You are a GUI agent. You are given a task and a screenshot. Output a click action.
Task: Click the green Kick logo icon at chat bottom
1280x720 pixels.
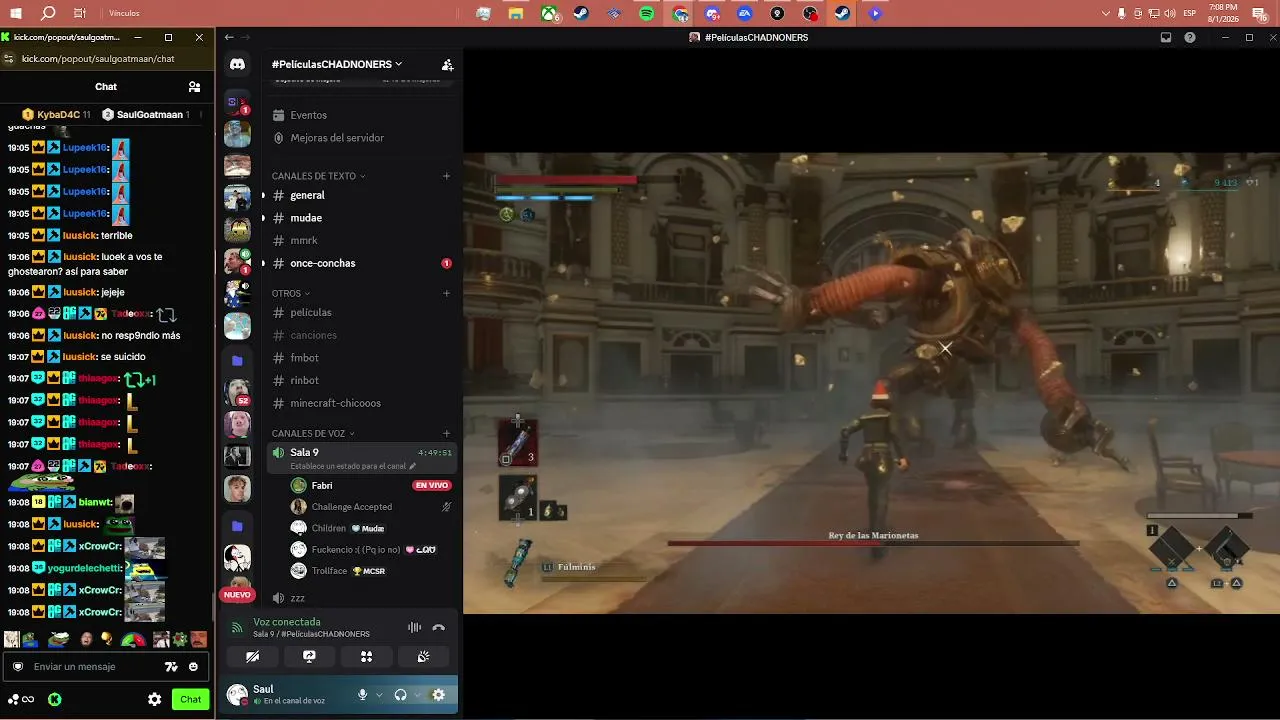(x=55, y=700)
